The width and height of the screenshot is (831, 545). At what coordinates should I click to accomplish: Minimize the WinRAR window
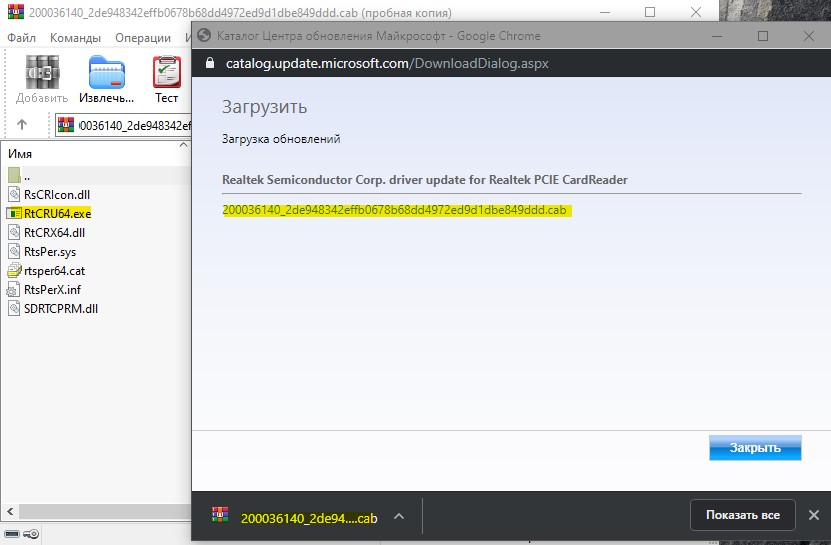tap(605, 12)
